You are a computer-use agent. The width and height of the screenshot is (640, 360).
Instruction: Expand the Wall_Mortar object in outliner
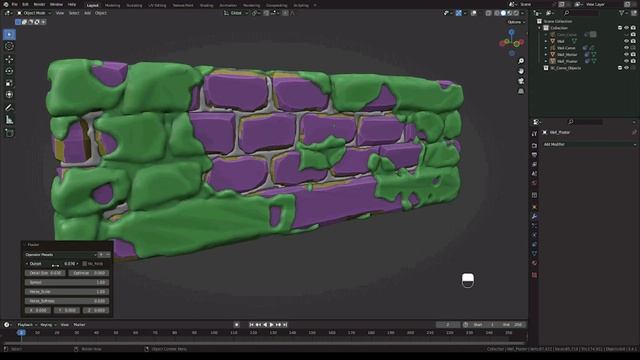[x=546, y=55]
